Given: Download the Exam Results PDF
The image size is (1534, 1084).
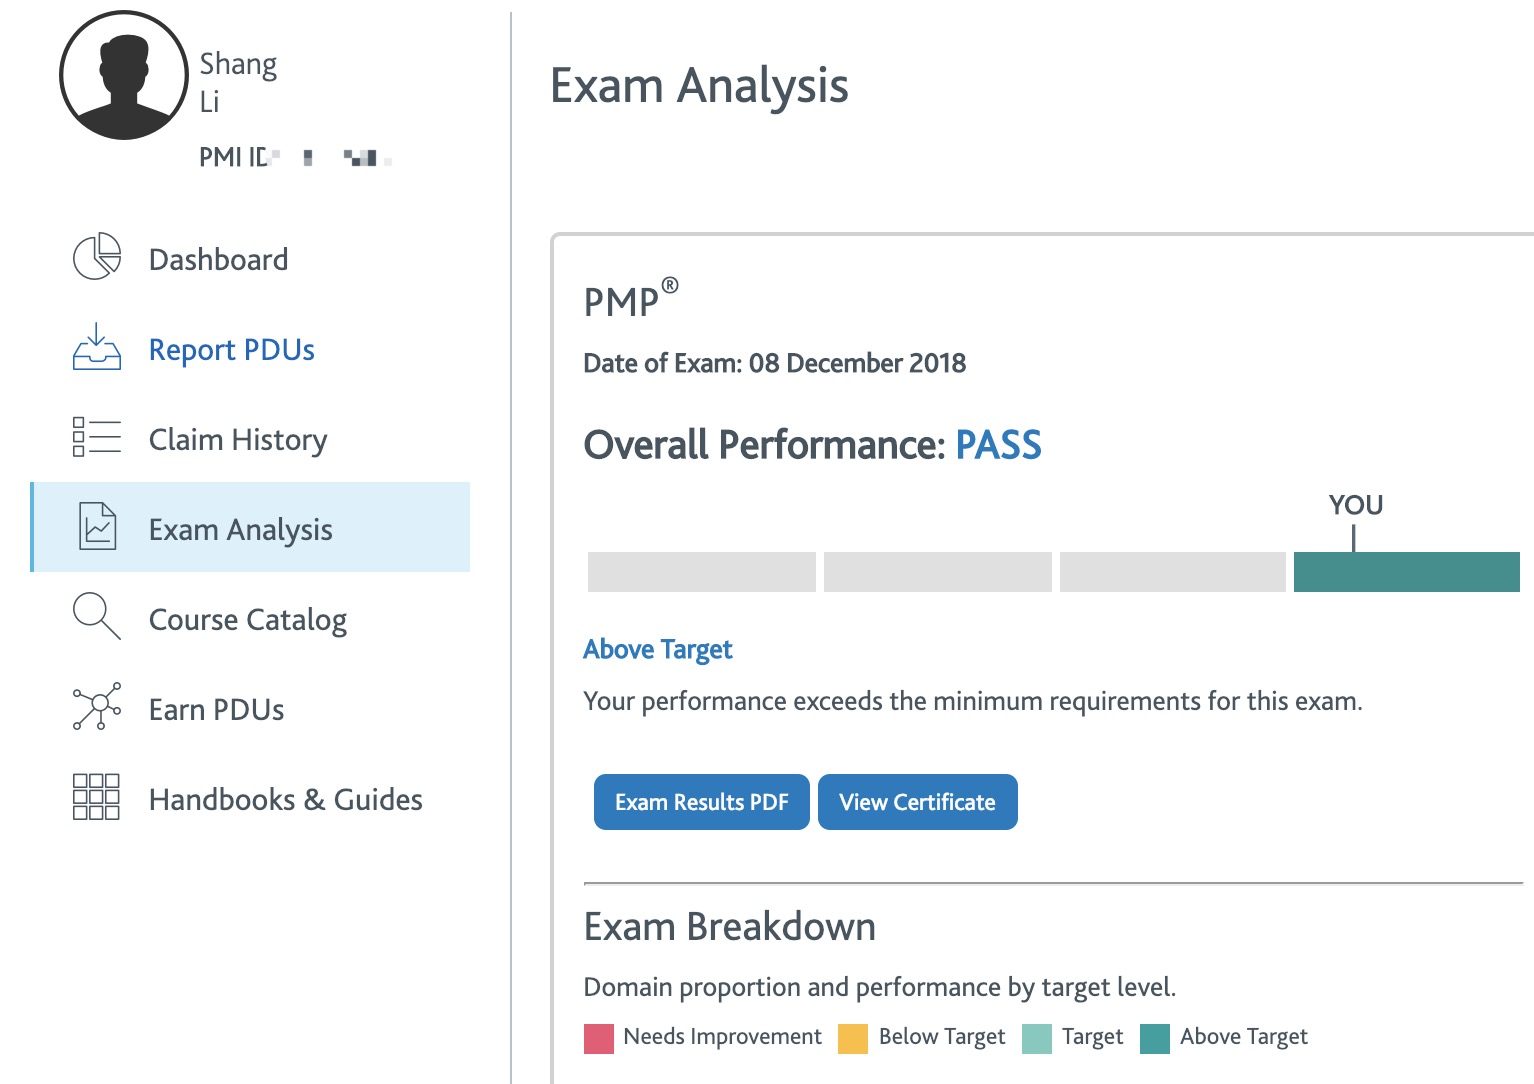Looking at the screenshot, I should click(x=702, y=802).
